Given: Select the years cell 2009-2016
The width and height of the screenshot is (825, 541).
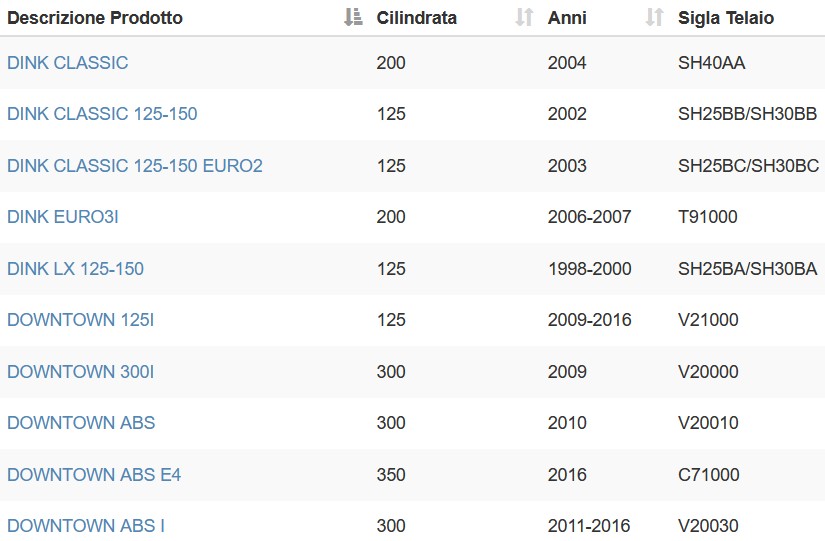Looking at the screenshot, I should [x=589, y=320].
